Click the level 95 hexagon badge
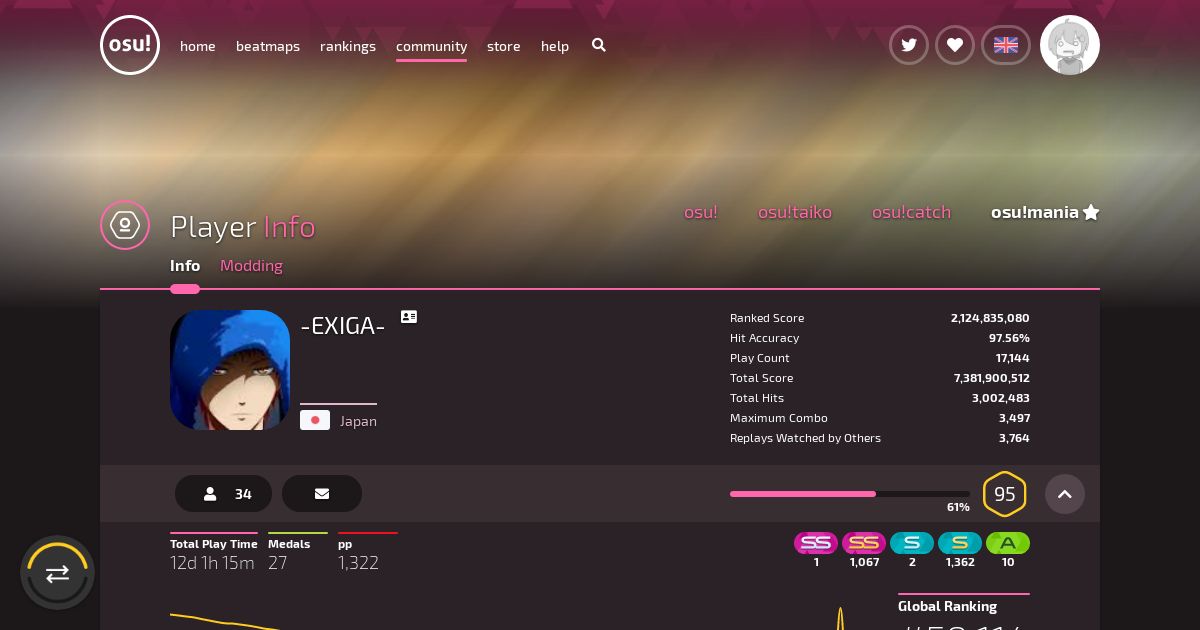 [1005, 494]
